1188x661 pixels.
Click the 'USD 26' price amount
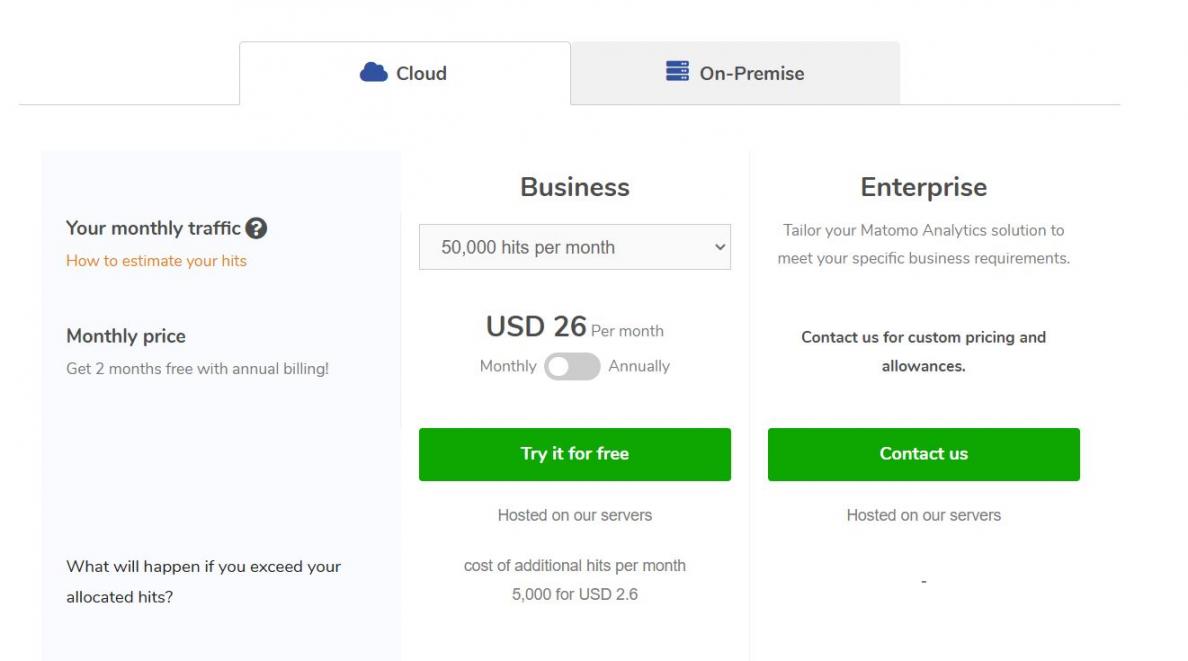point(536,327)
